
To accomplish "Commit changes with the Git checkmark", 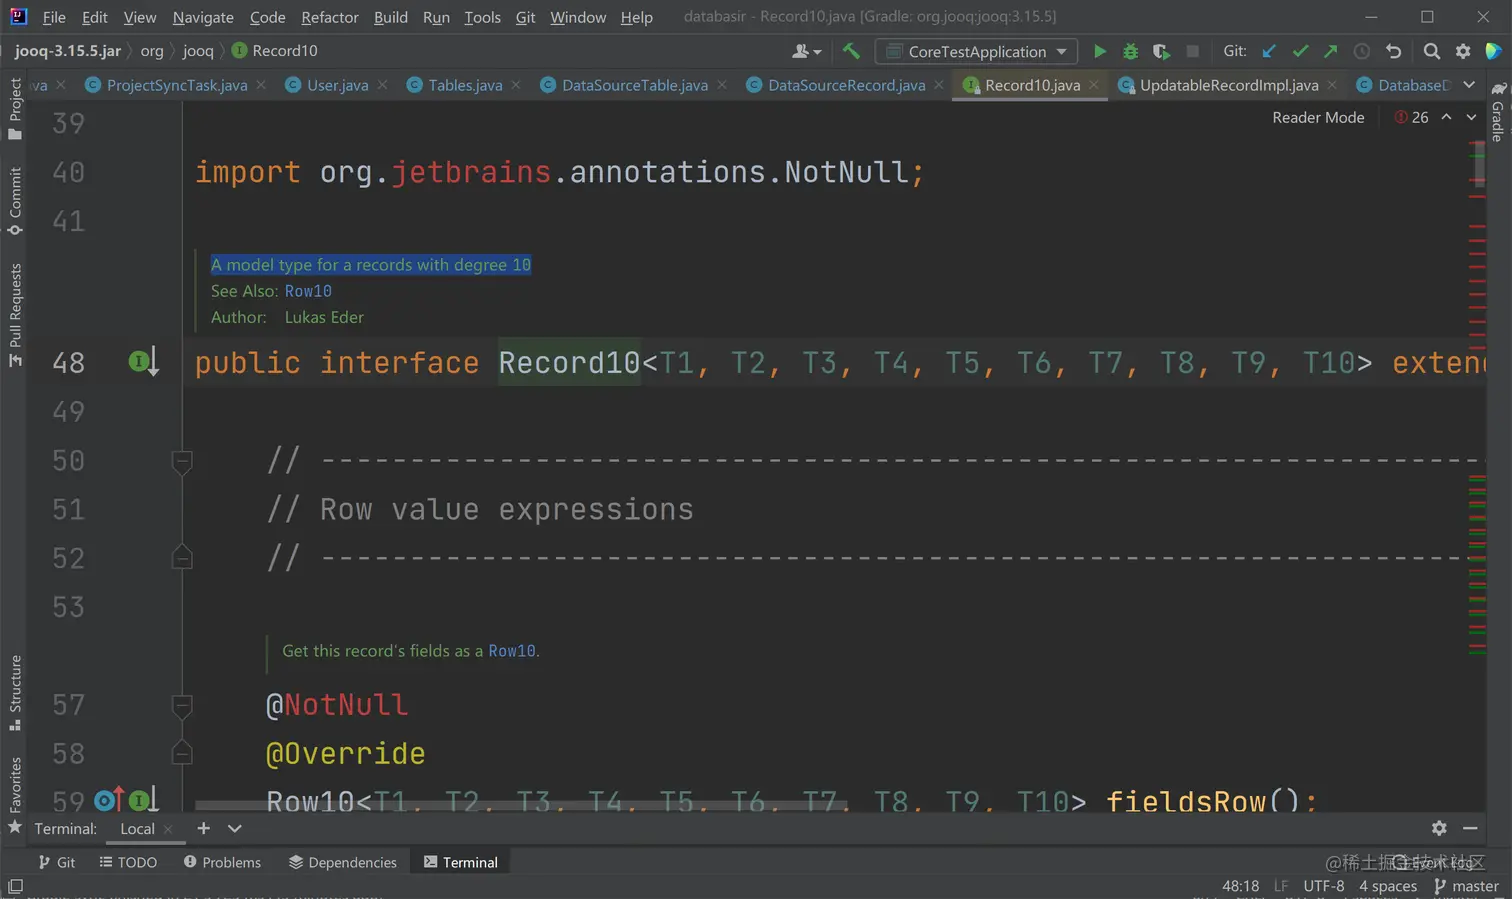I will point(1300,51).
